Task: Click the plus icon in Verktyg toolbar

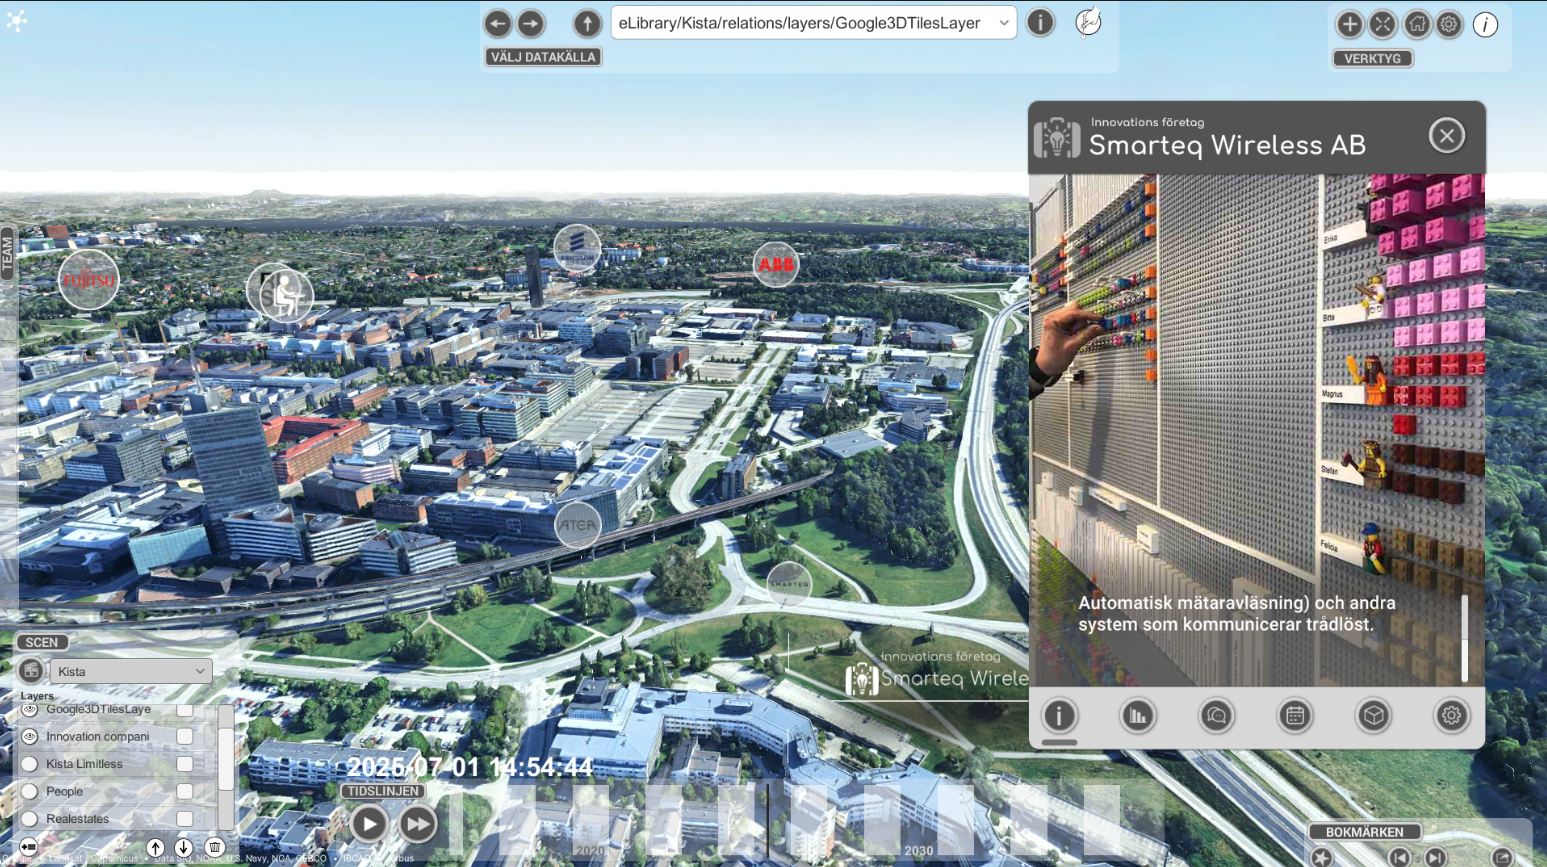Action: [1349, 24]
